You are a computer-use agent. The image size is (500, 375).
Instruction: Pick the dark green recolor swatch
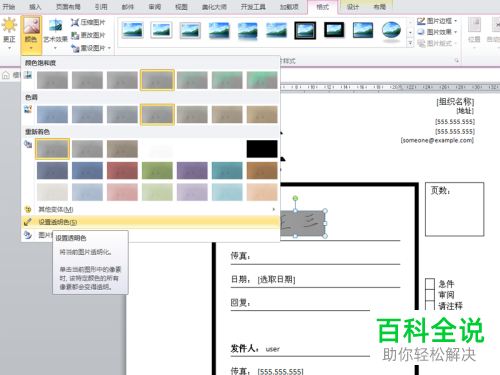pyautogui.click(x=157, y=171)
